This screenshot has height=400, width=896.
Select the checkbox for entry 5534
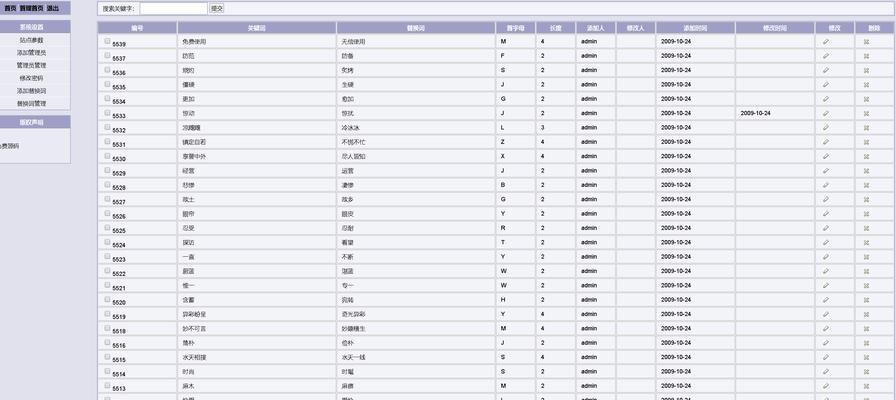(107, 99)
